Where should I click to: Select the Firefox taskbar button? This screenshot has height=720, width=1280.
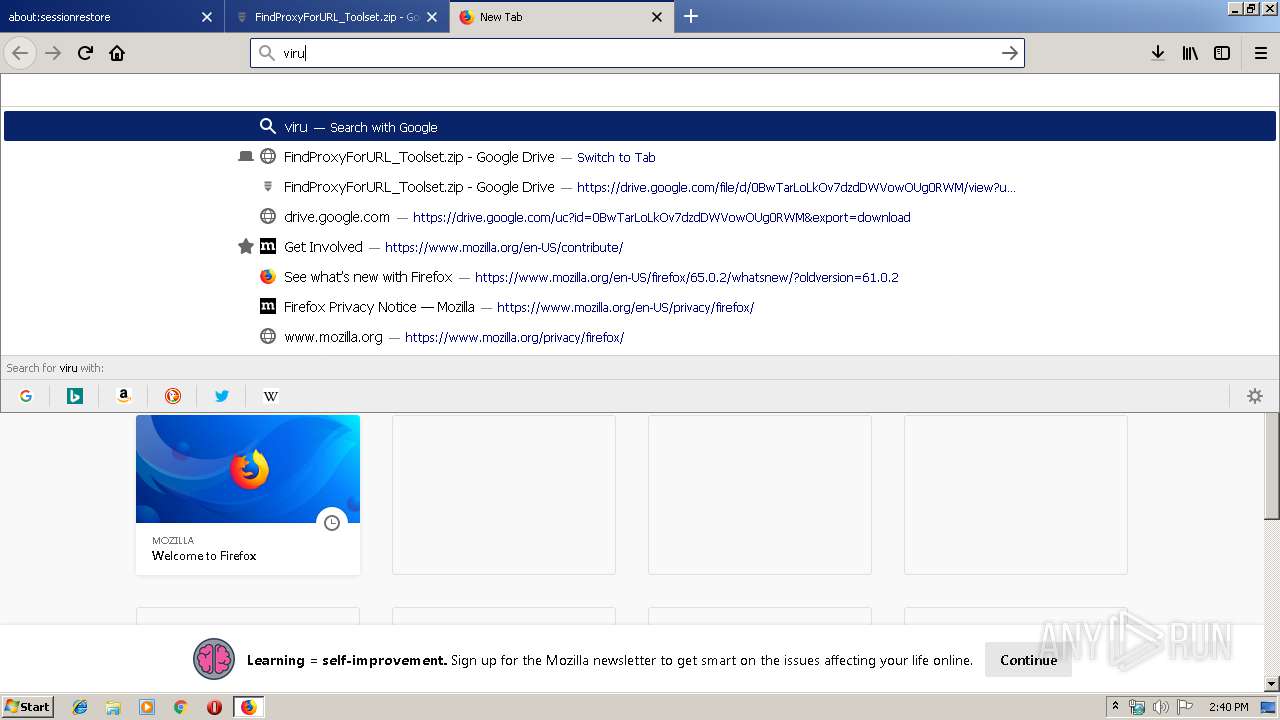tap(248, 707)
